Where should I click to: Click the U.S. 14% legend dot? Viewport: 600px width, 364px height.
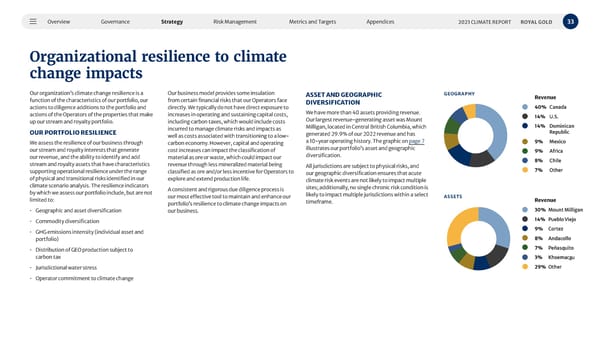(x=525, y=116)
